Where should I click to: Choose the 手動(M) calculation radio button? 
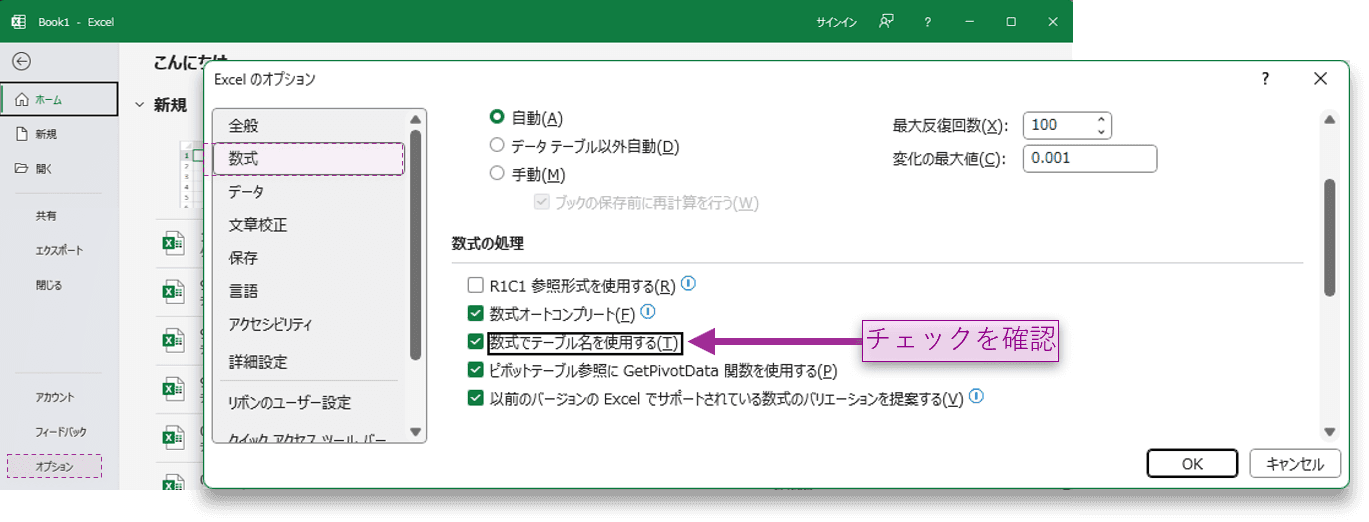click(497, 174)
